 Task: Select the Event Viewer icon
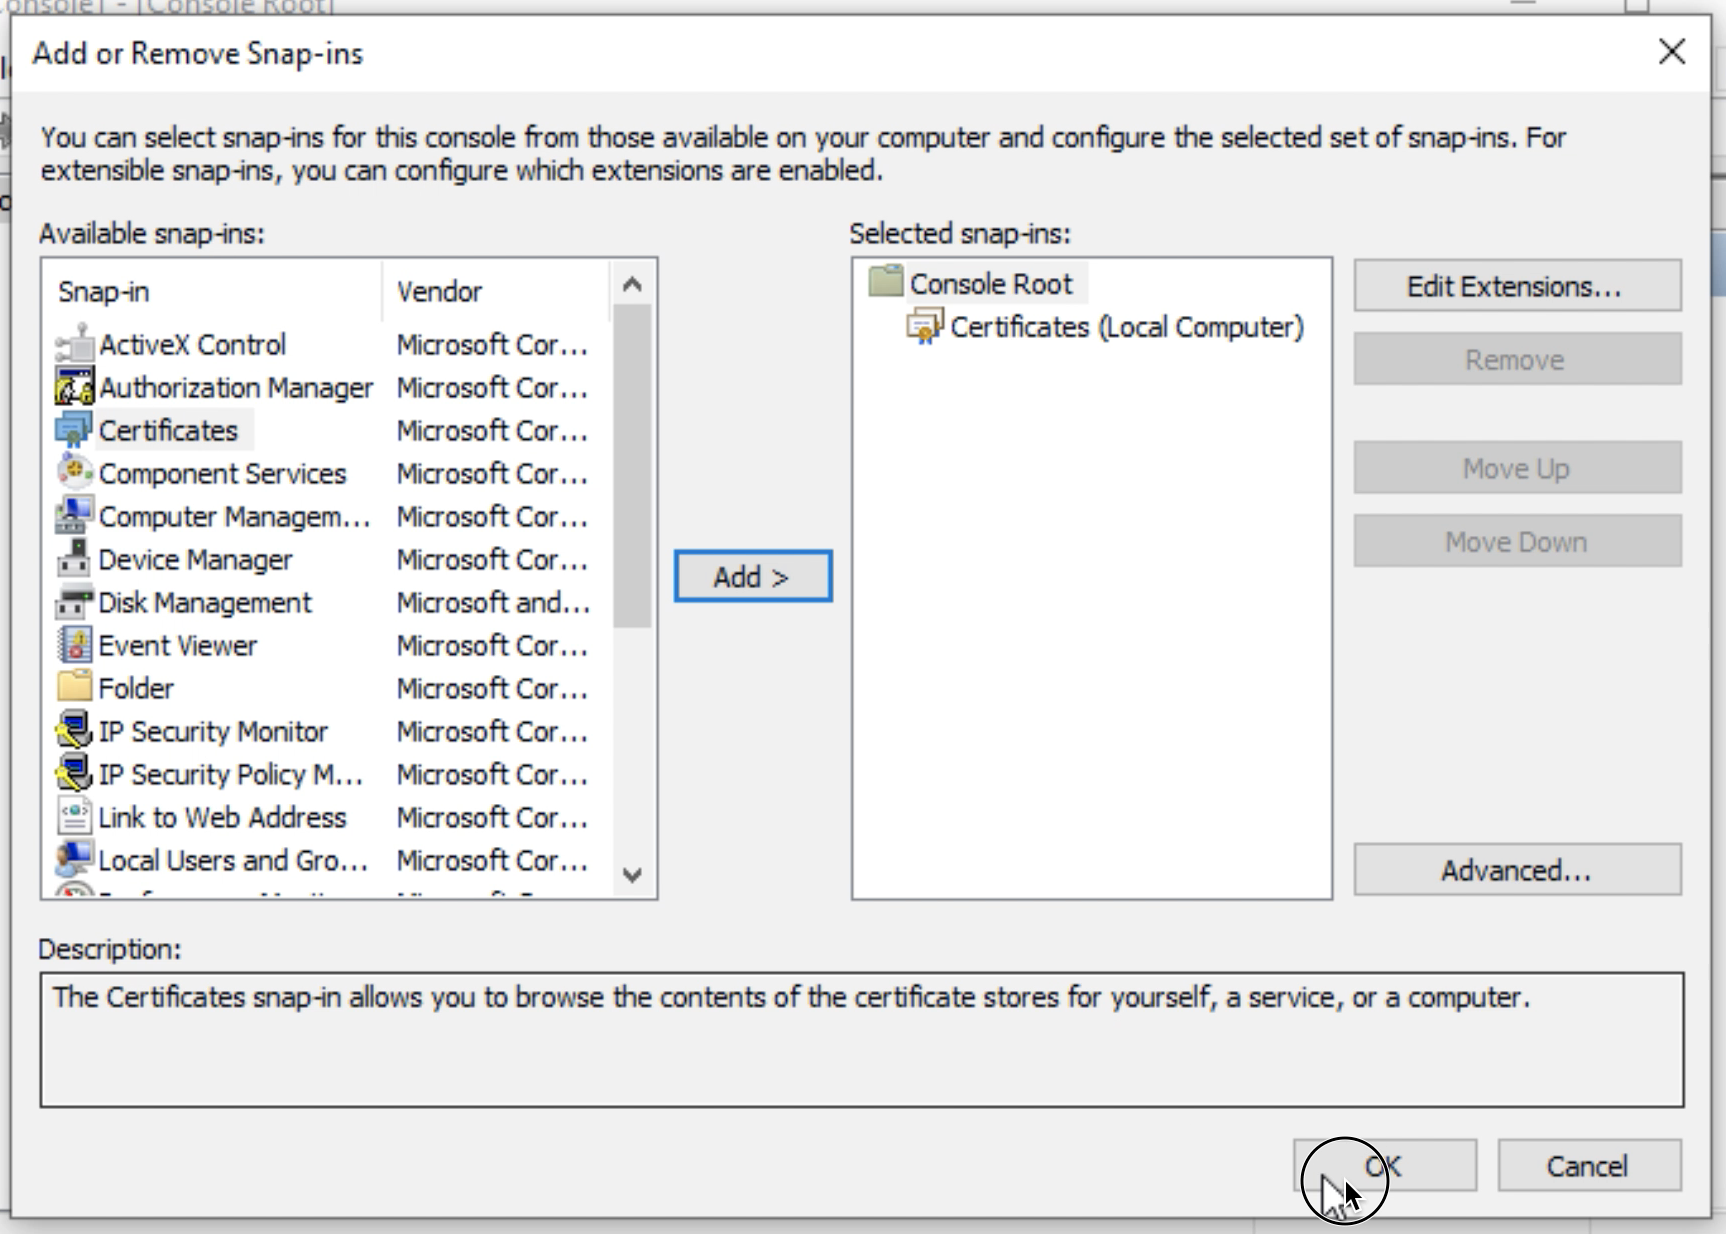click(x=74, y=646)
